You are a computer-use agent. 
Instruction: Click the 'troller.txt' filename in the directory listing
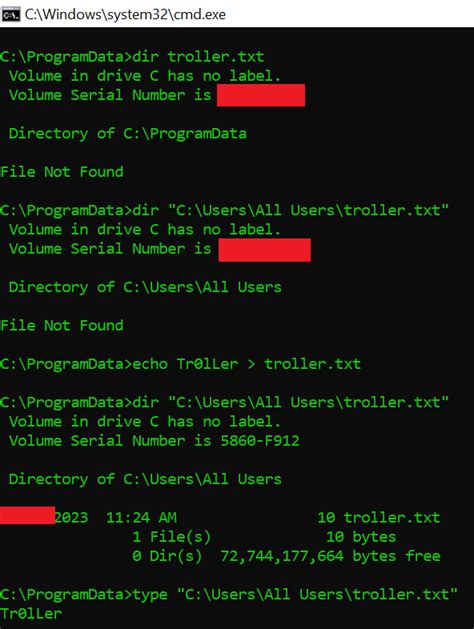(392, 517)
